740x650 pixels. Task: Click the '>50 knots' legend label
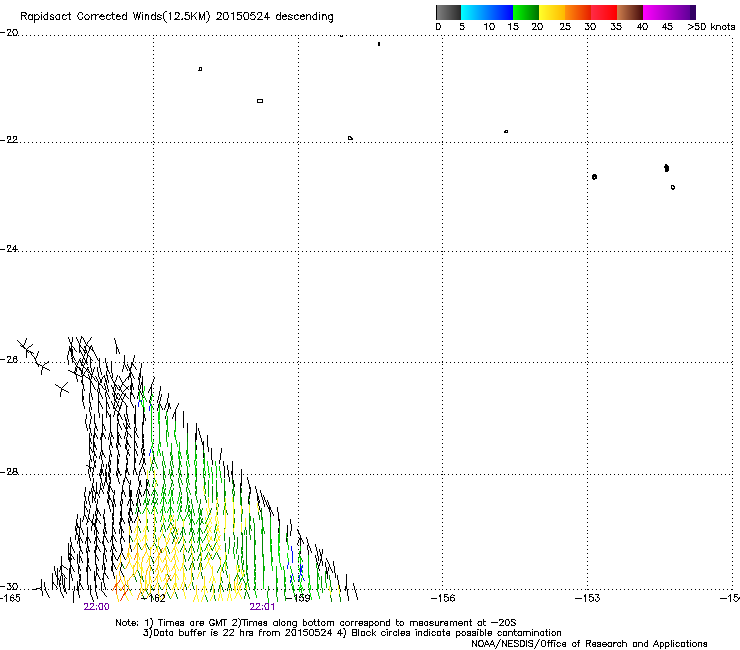tap(711, 27)
